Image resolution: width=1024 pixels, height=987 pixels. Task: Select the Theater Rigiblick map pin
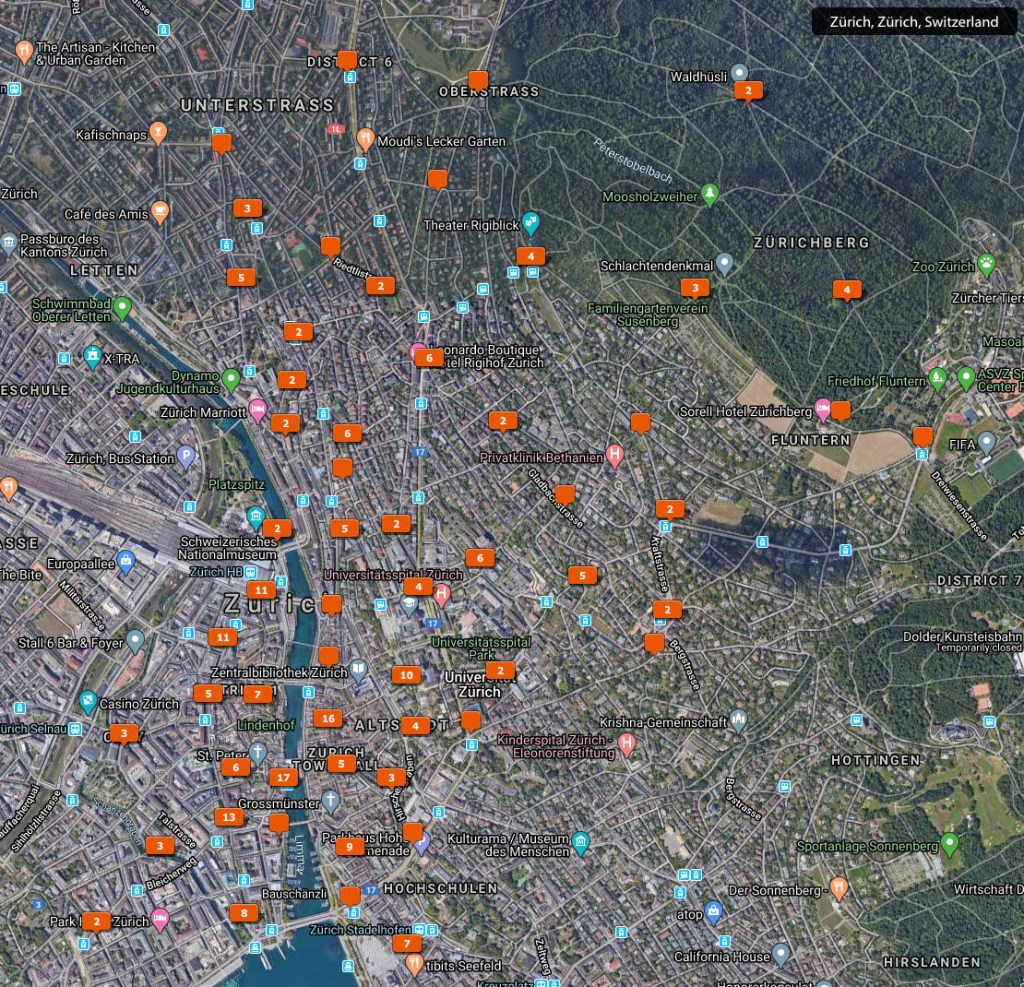[531, 224]
